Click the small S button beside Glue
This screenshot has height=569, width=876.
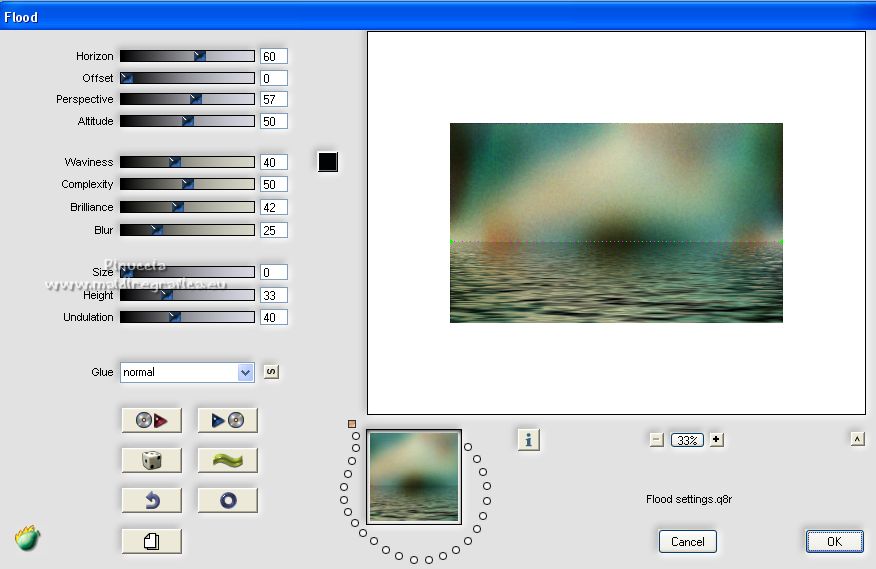point(271,372)
